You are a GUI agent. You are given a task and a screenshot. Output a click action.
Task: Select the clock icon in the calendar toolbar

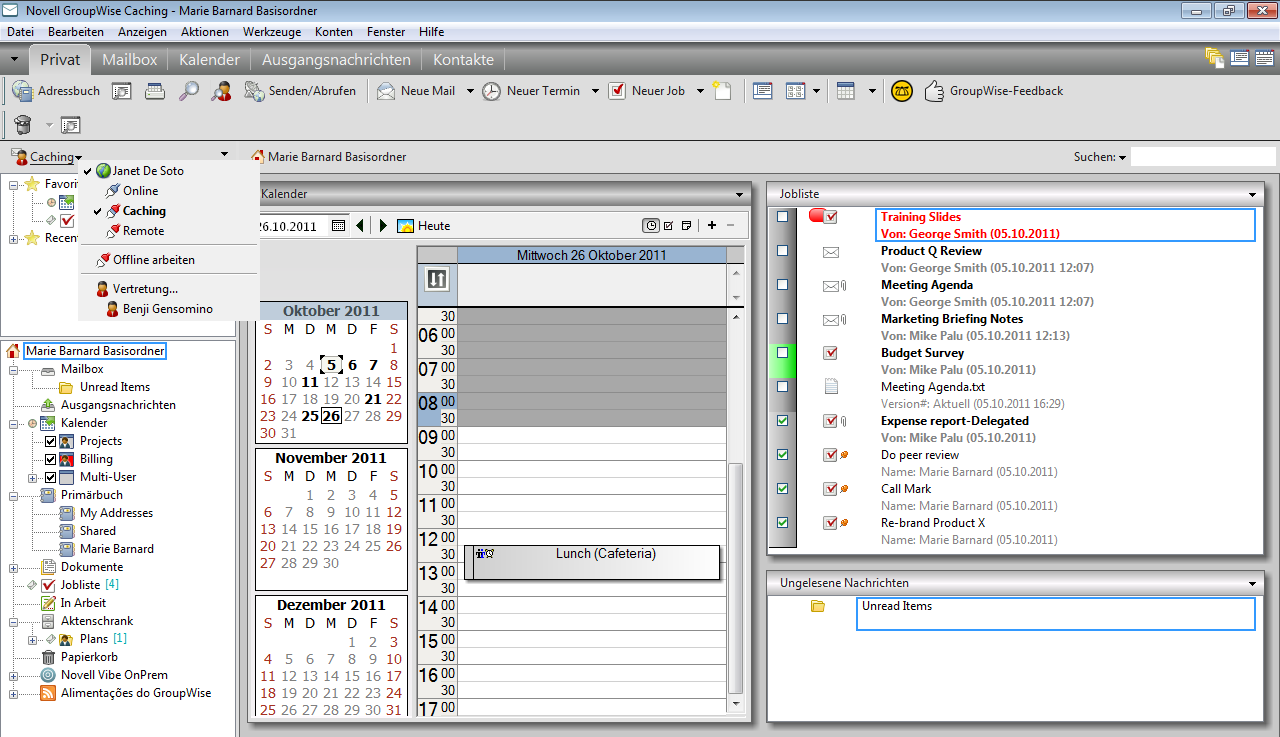pyautogui.click(x=651, y=225)
